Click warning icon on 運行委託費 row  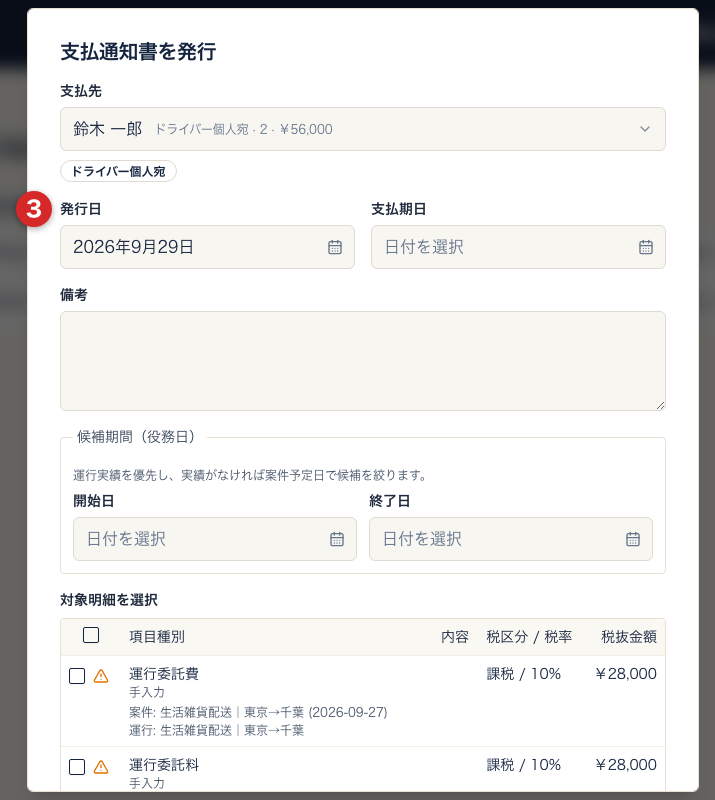coord(101,676)
